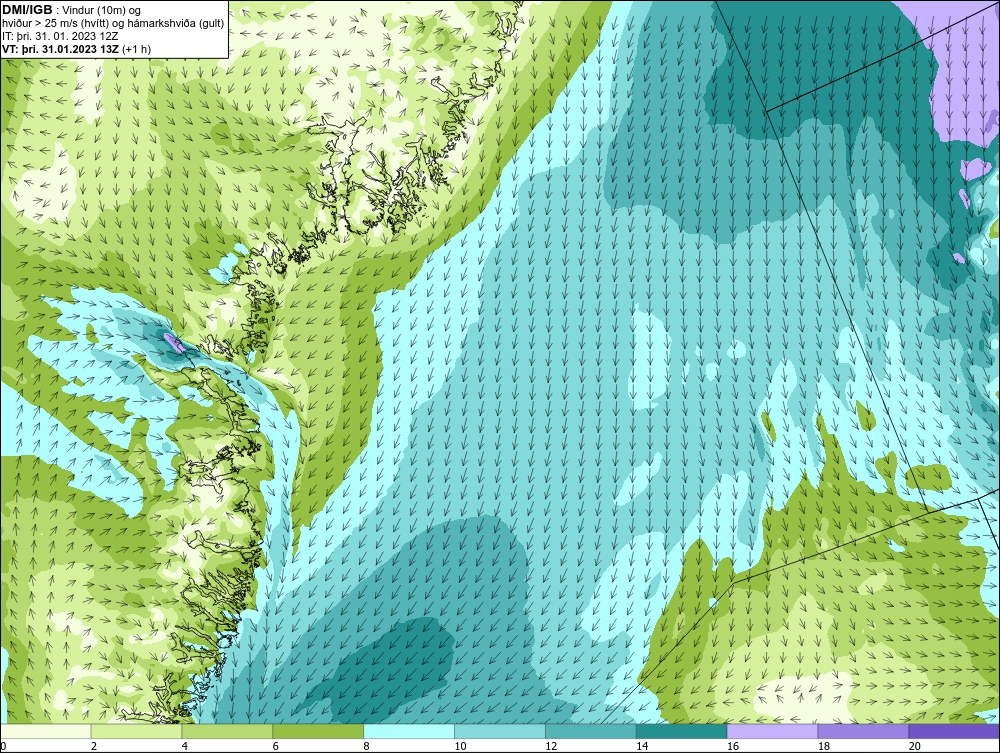
Task: Click the light cyan 8–10 m/s color swatch
Action: pyautogui.click(x=409, y=731)
